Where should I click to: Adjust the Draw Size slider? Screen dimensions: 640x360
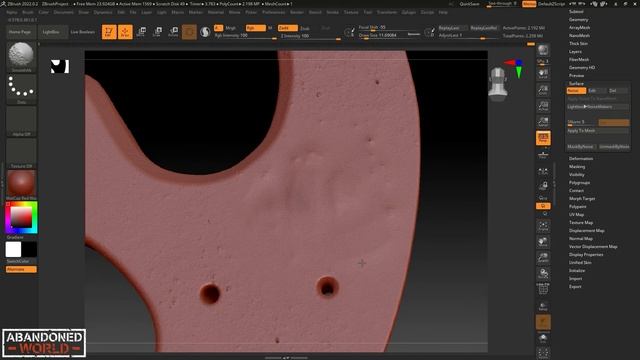pyautogui.click(x=389, y=36)
